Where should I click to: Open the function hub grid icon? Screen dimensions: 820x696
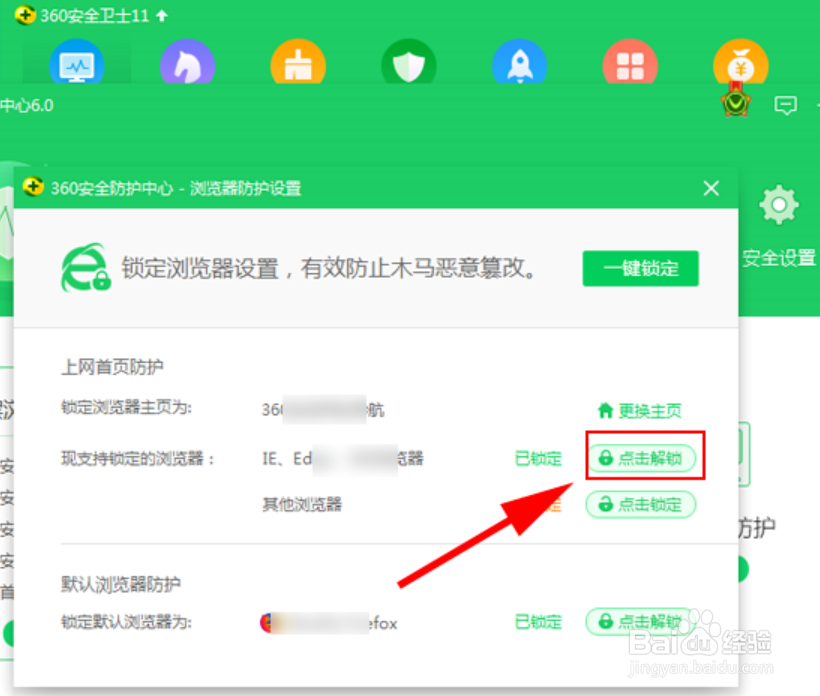(x=630, y=63)
